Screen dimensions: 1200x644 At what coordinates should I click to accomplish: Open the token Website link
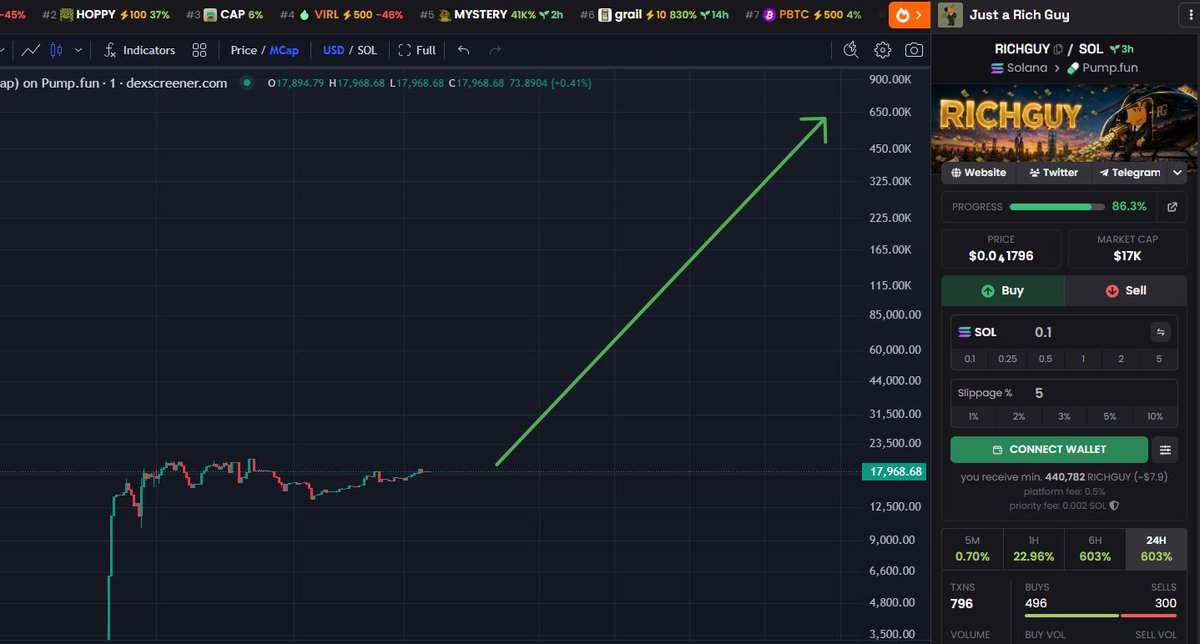tap(979, 172)
